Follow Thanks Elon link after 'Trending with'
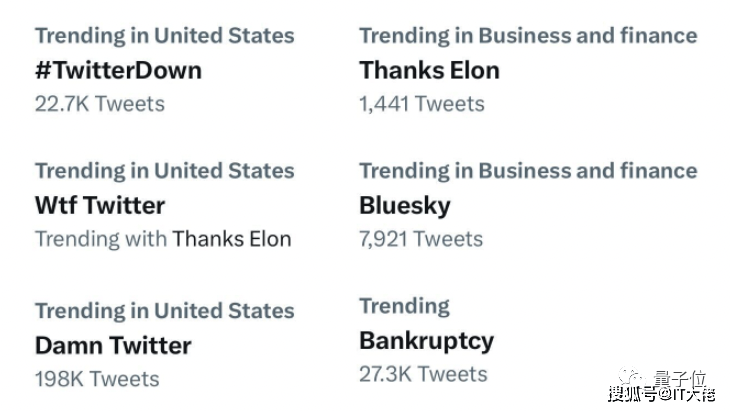Screen dimensions: 730x411 tap(231, 239)
